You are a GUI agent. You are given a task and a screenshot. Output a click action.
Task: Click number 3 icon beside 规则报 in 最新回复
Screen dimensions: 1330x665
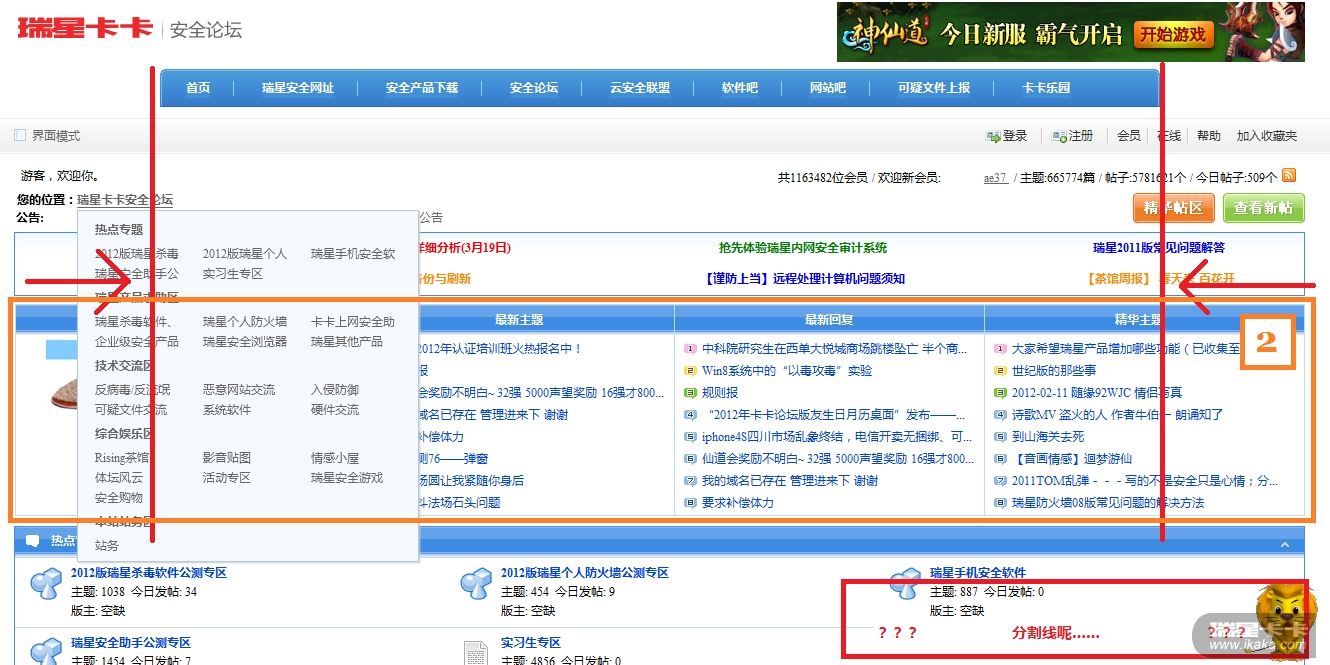point(690,393)
